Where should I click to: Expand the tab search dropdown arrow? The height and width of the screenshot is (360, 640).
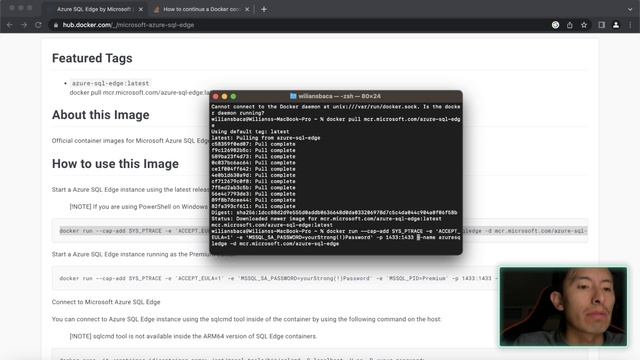coord(630,9)
